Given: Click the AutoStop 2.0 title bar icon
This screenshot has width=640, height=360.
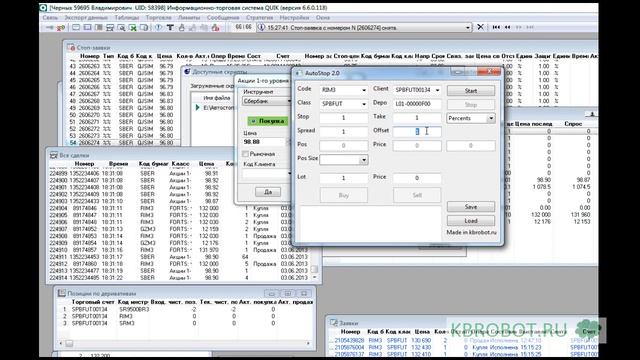Looking at the screenshot, I should (x=298, y=73).
